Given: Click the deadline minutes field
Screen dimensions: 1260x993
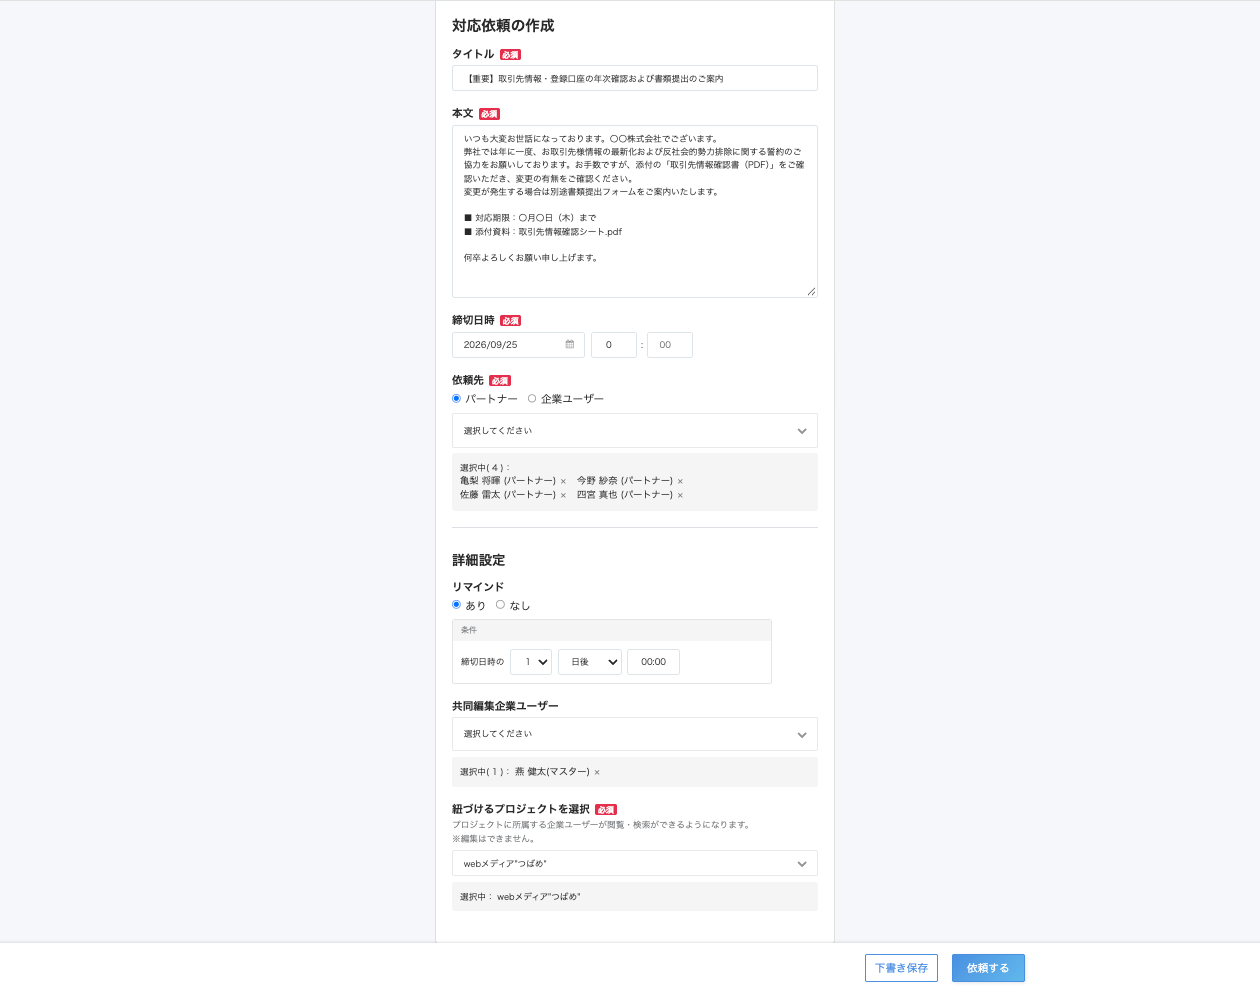Looking at the screenshot, I should click(x=670, y=345).
